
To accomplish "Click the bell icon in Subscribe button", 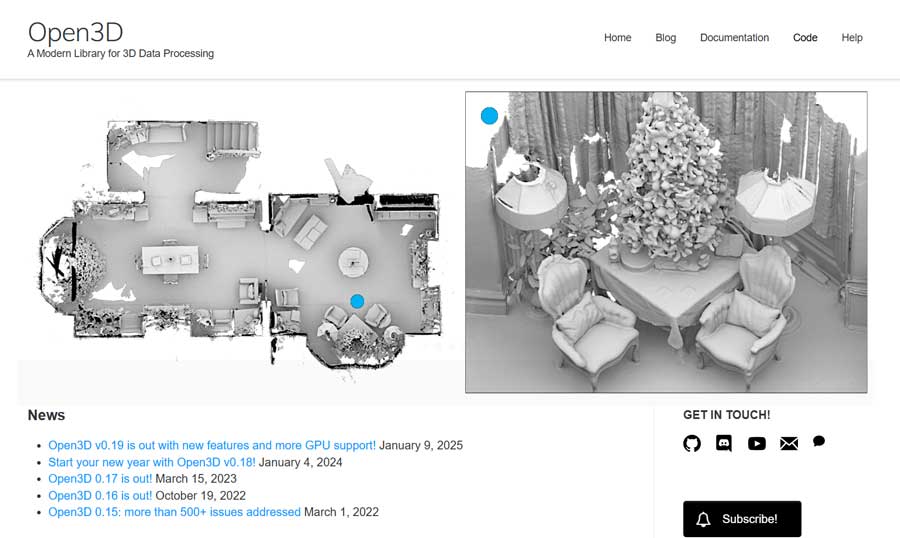I will [703, 519].
